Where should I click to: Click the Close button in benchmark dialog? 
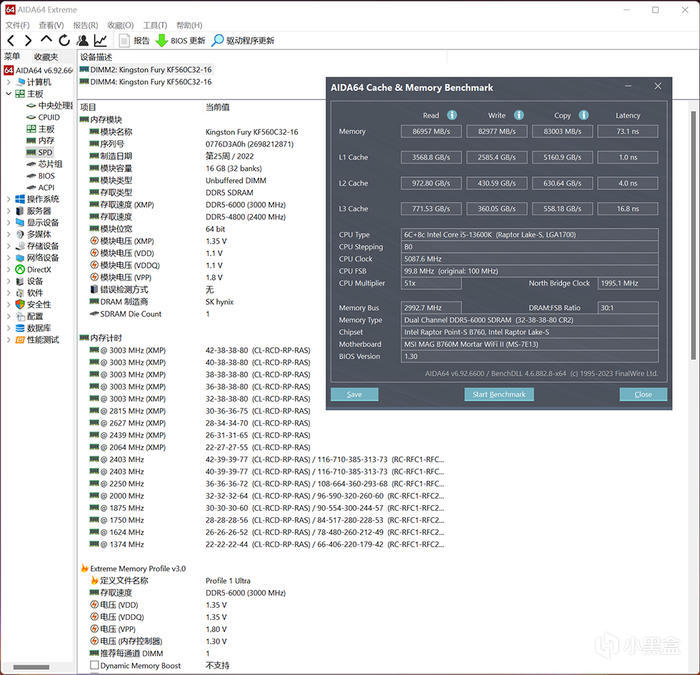(643, 394)
